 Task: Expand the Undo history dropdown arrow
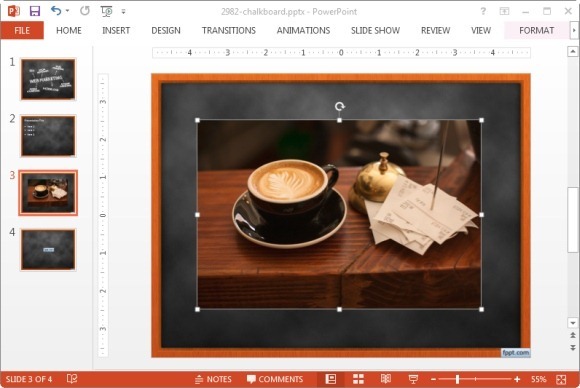pyautogui.click(x=67, y=11)
